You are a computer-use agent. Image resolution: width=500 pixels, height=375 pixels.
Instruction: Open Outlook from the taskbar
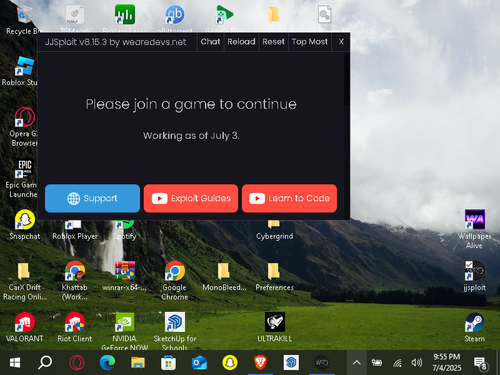pos(199,363)
